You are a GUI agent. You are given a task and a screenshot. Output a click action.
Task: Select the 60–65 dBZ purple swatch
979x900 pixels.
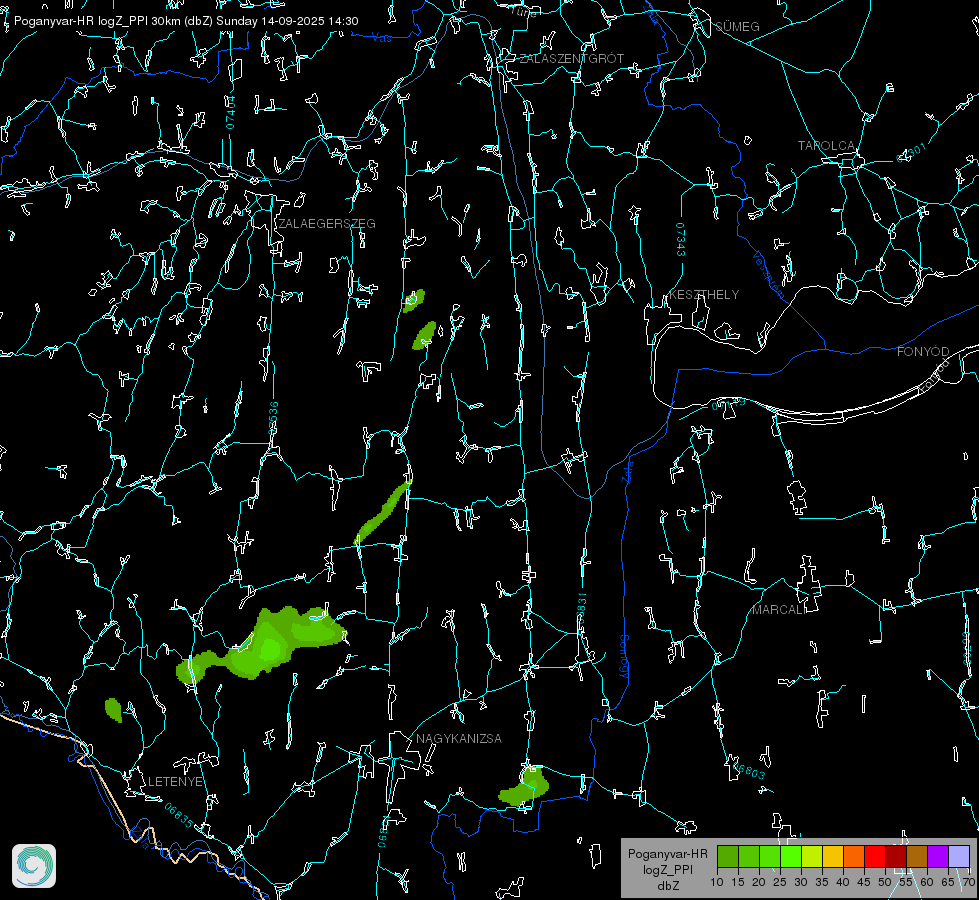[938, 856]
